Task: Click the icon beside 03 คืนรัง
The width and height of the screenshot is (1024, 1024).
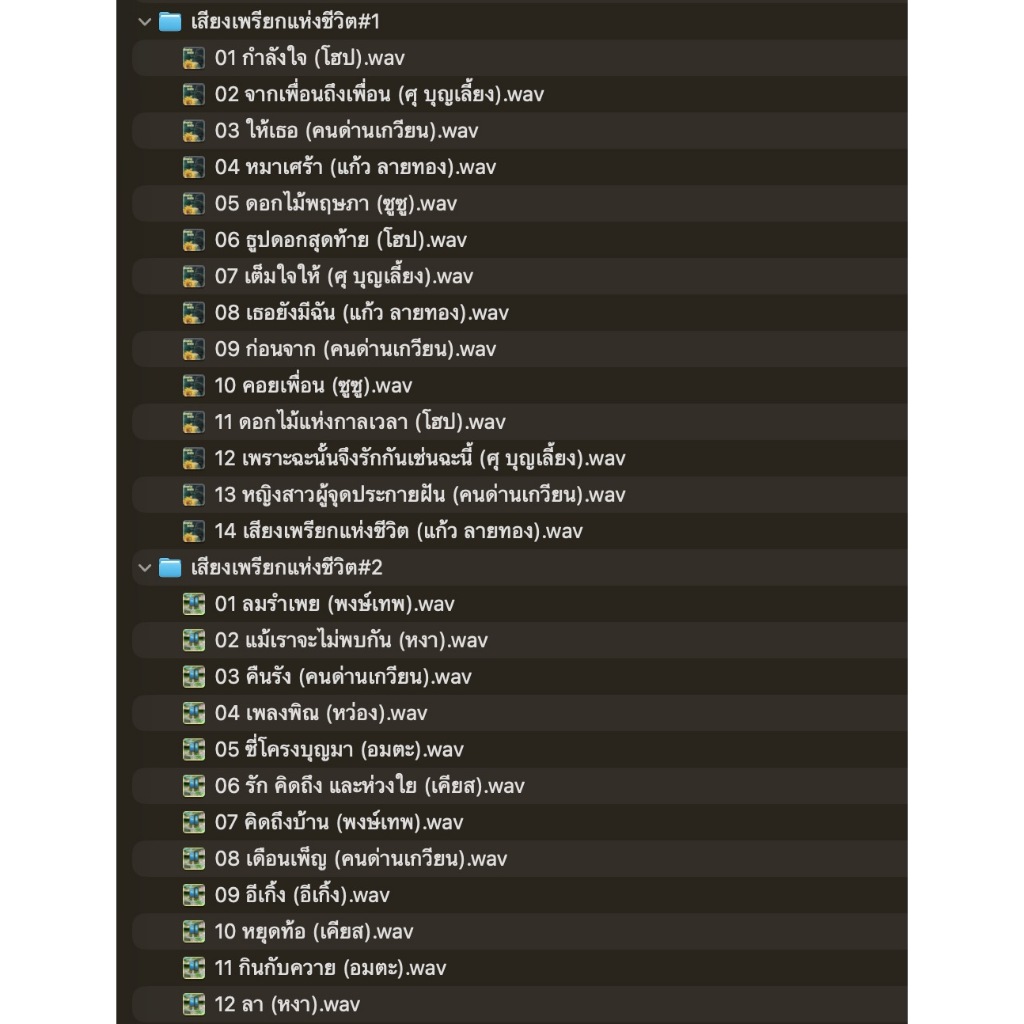Action: pyautogui.click(x=193, y=677)
